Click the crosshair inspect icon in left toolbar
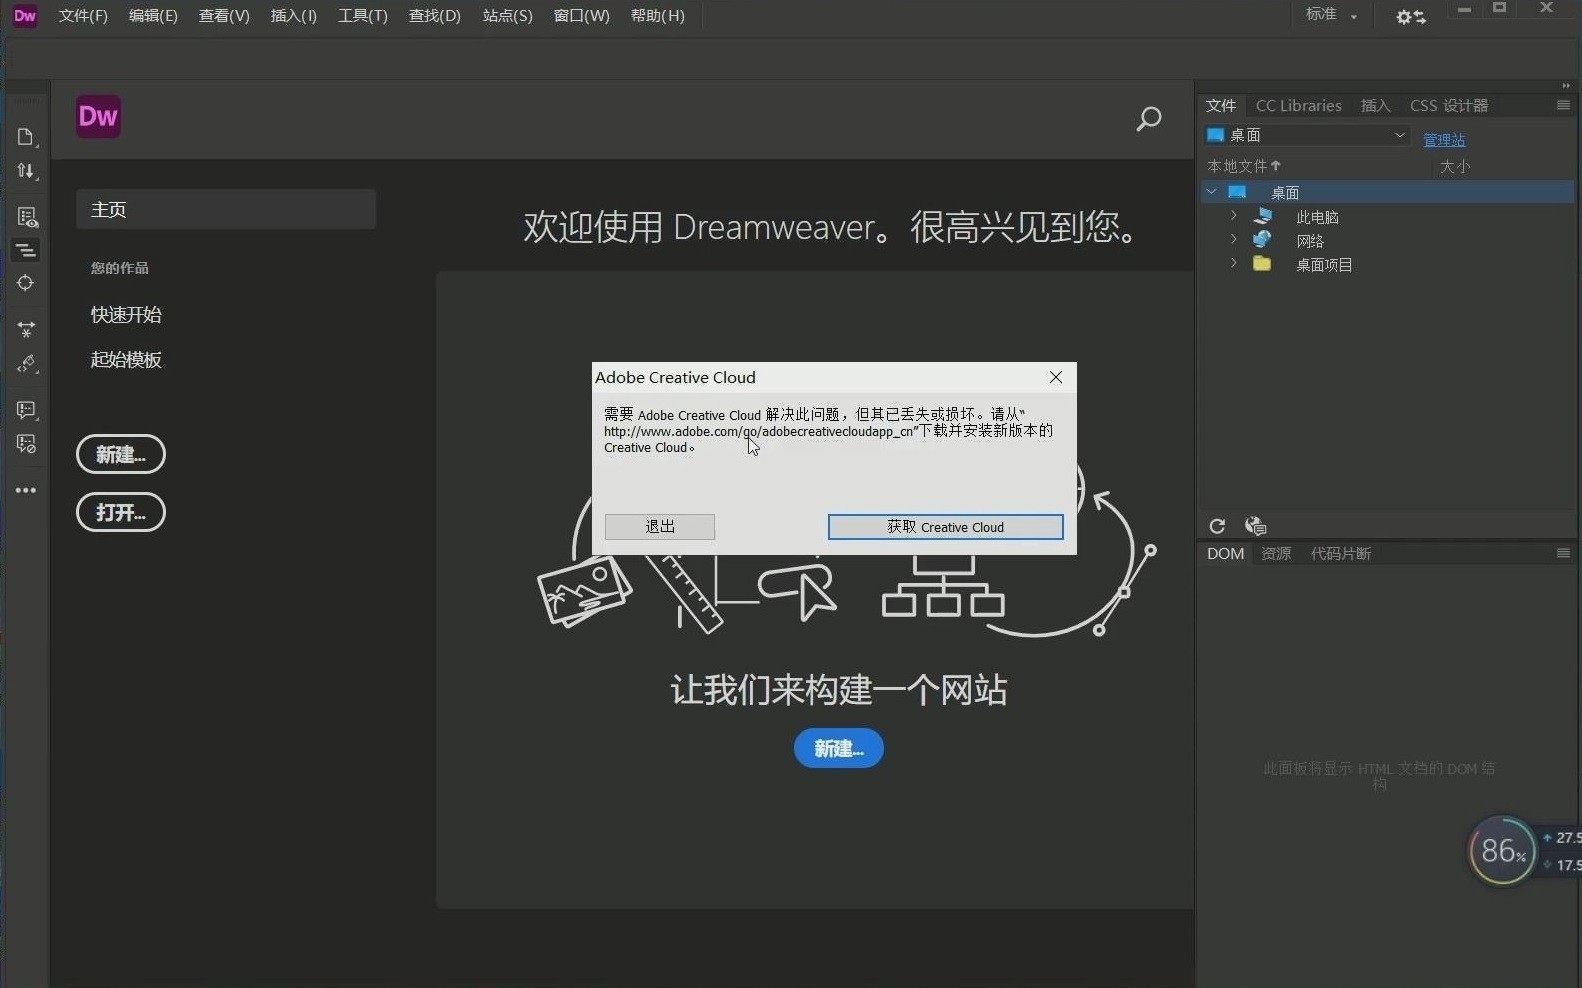 click(x=26, y=283)
